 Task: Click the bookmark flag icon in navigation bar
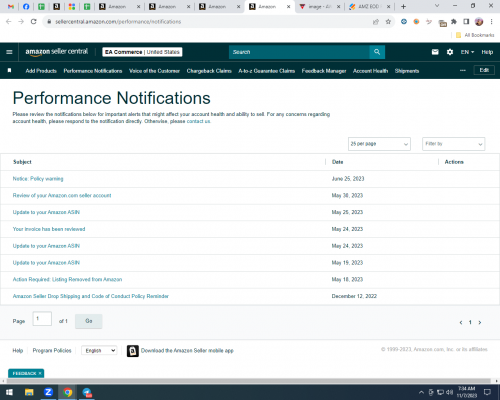pyautogui.click(x=10, y=71)
